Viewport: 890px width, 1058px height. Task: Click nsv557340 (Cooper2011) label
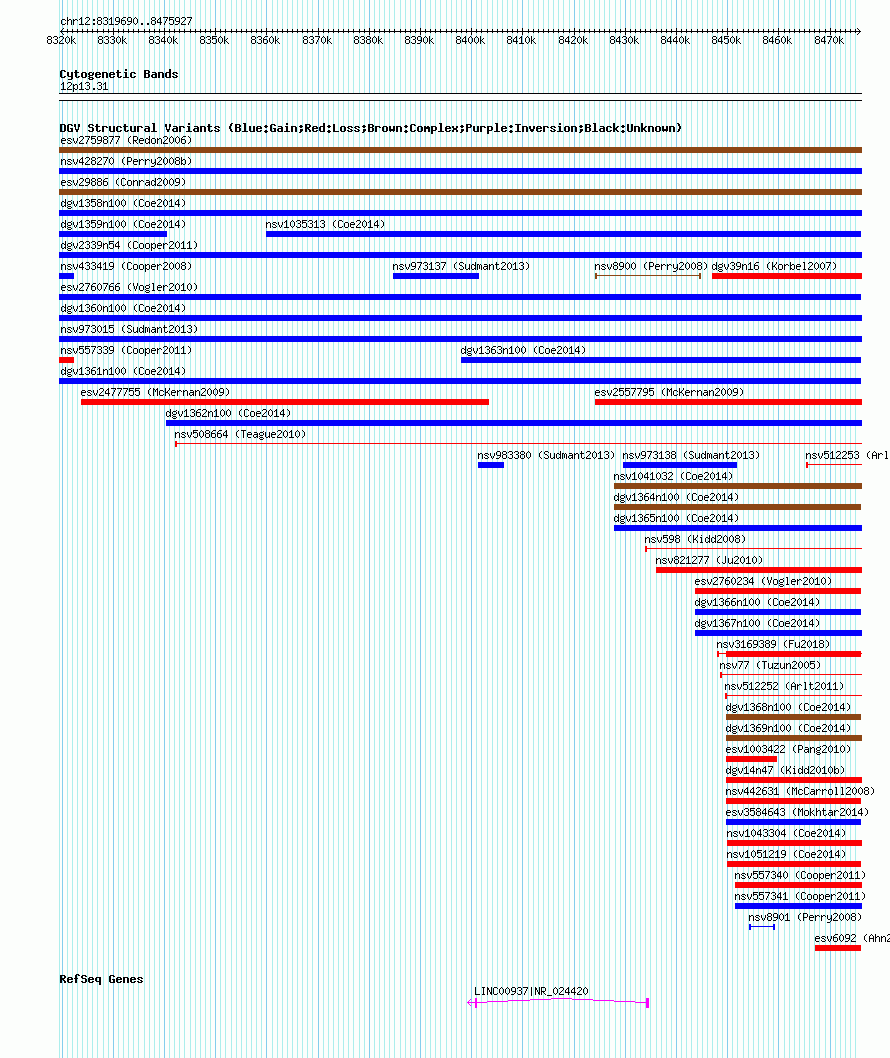800,874
